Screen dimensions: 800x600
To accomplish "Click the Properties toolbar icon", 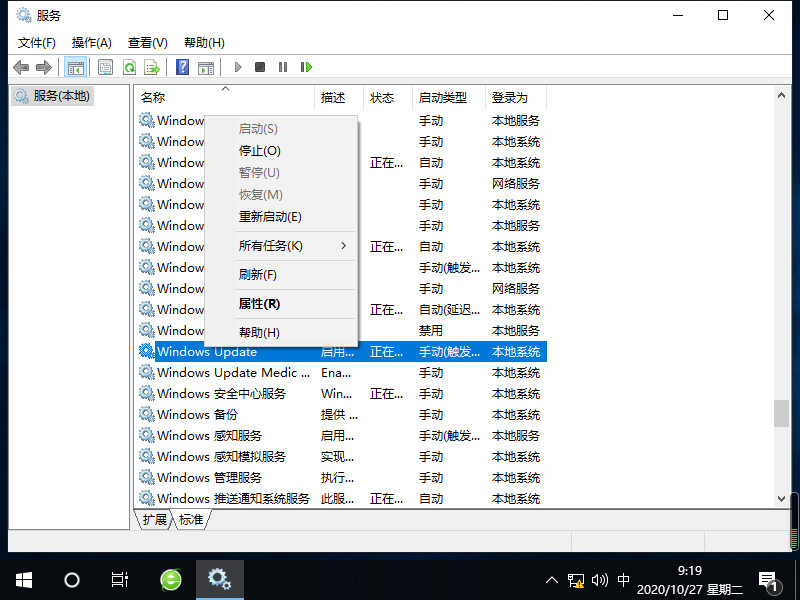I will (105, 67).
